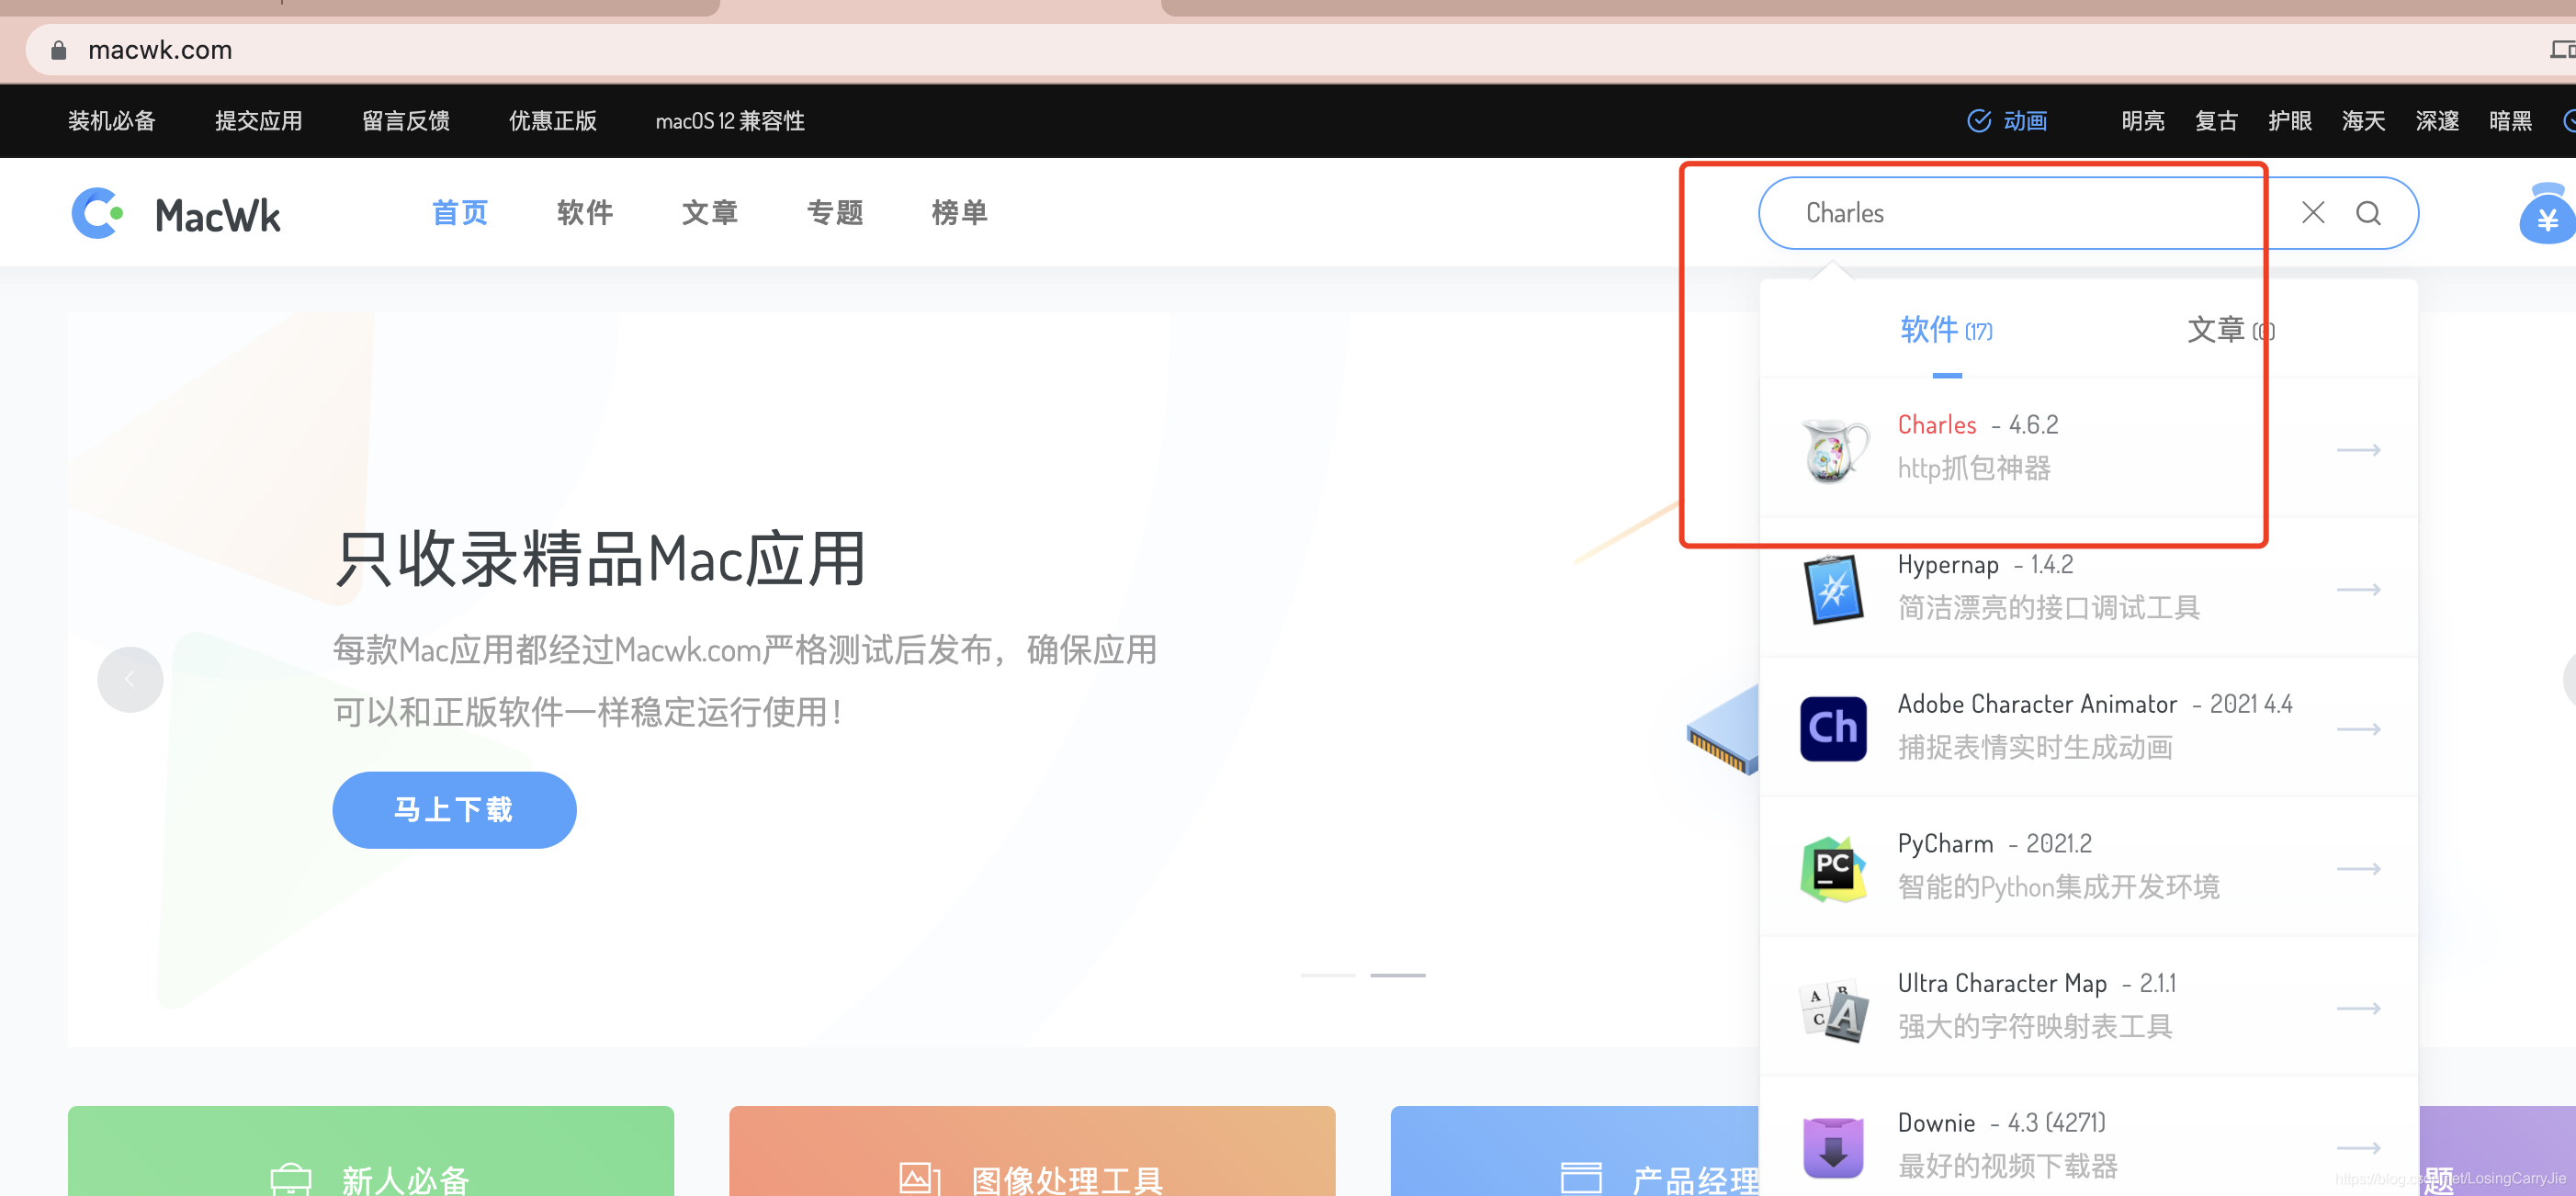Image resolution: width=2576 pixels, height=1196 pixels.
Task: Click the 提交应用 top link
Action: click(259, 121)
